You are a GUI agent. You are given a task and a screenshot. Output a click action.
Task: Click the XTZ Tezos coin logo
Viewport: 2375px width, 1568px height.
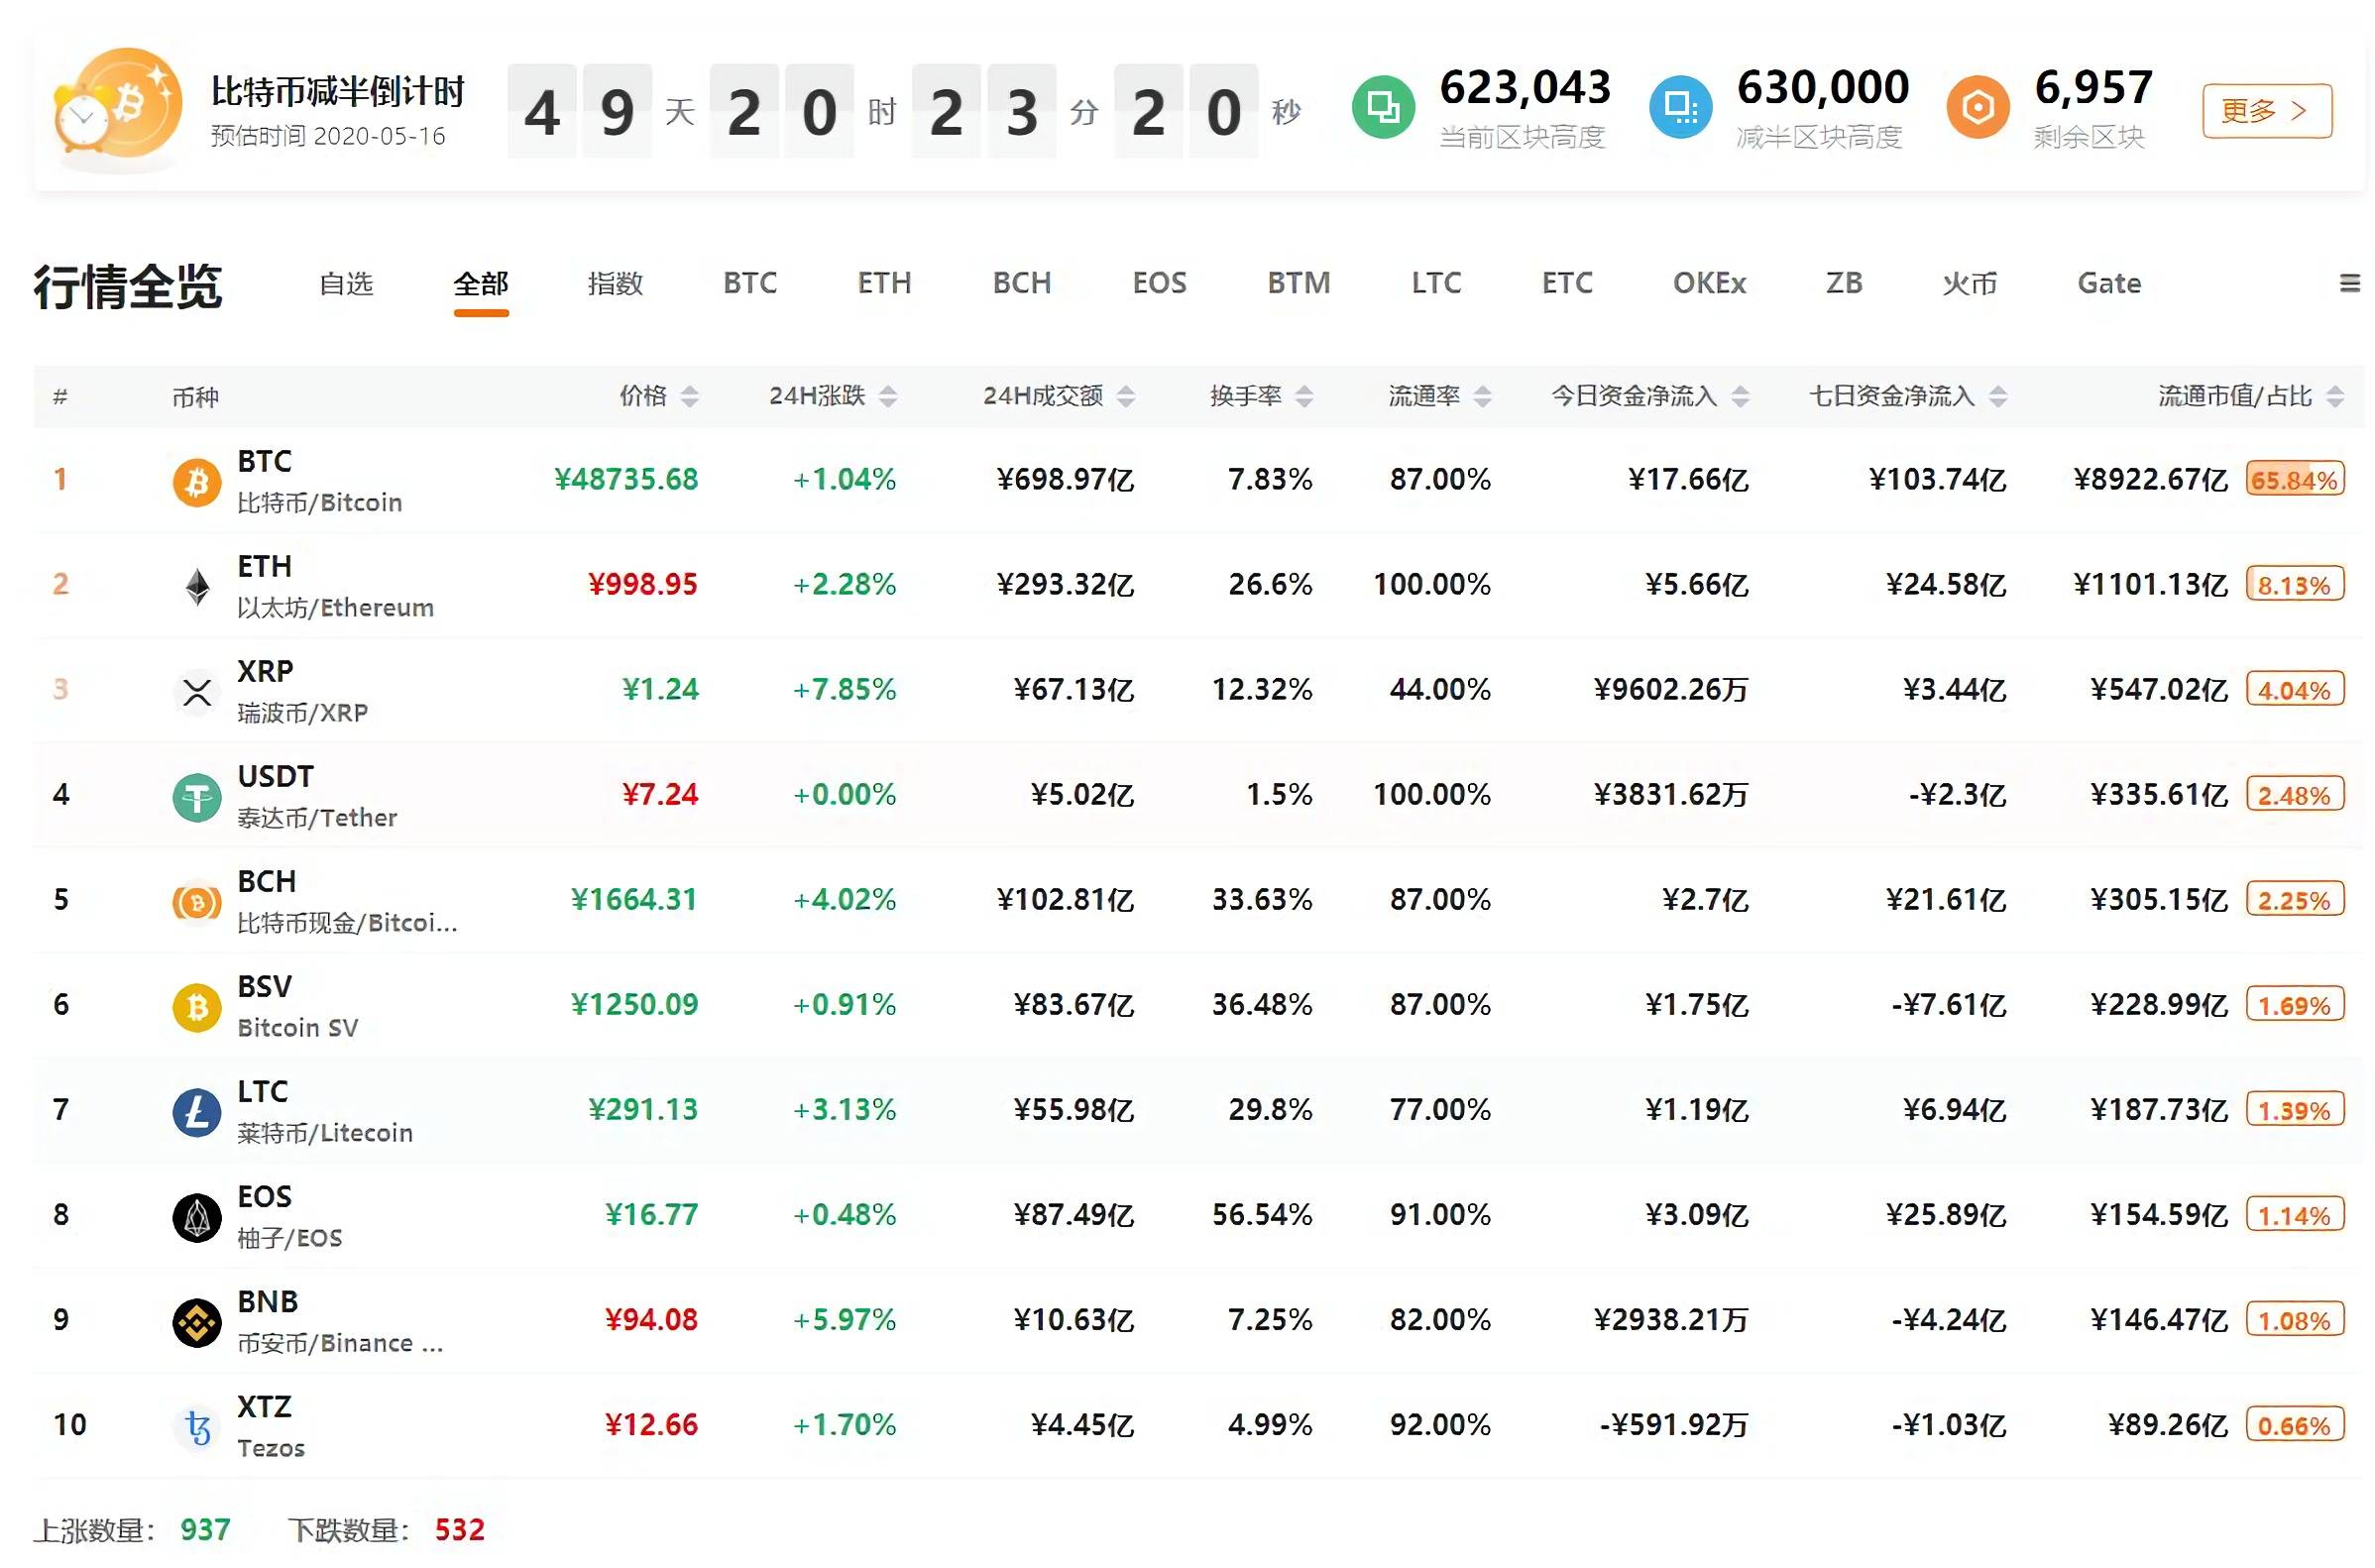pos(197,1428)
